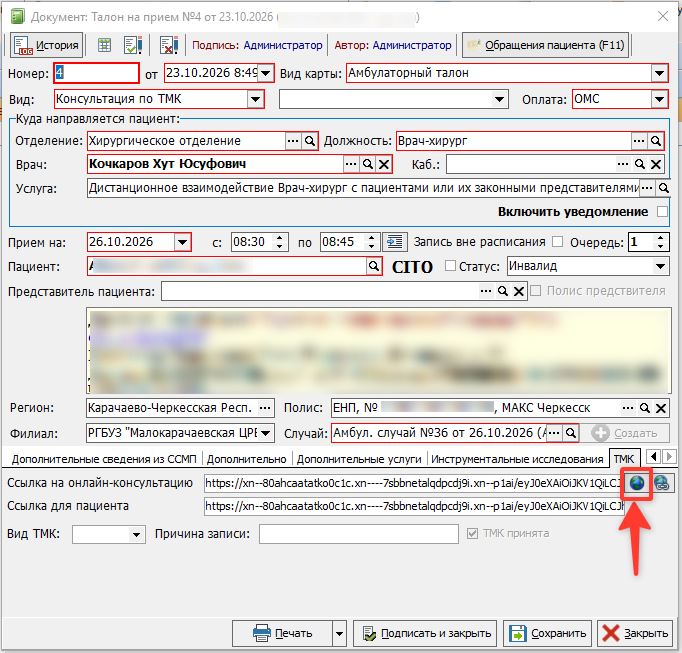The image size is (682, 653).
Task: Switch to Дополнительные сведения из ССМП tab
Action: coord(104,459)
